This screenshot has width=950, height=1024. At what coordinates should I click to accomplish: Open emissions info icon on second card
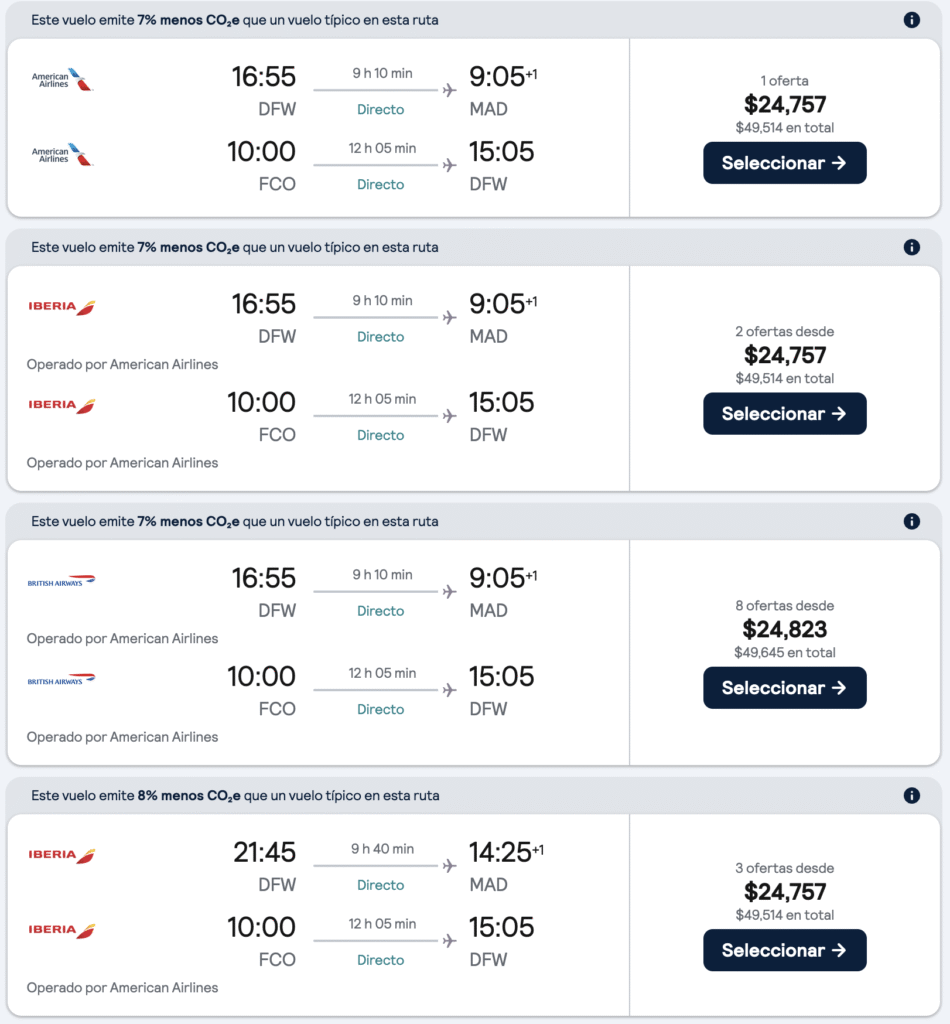point(911,247)
